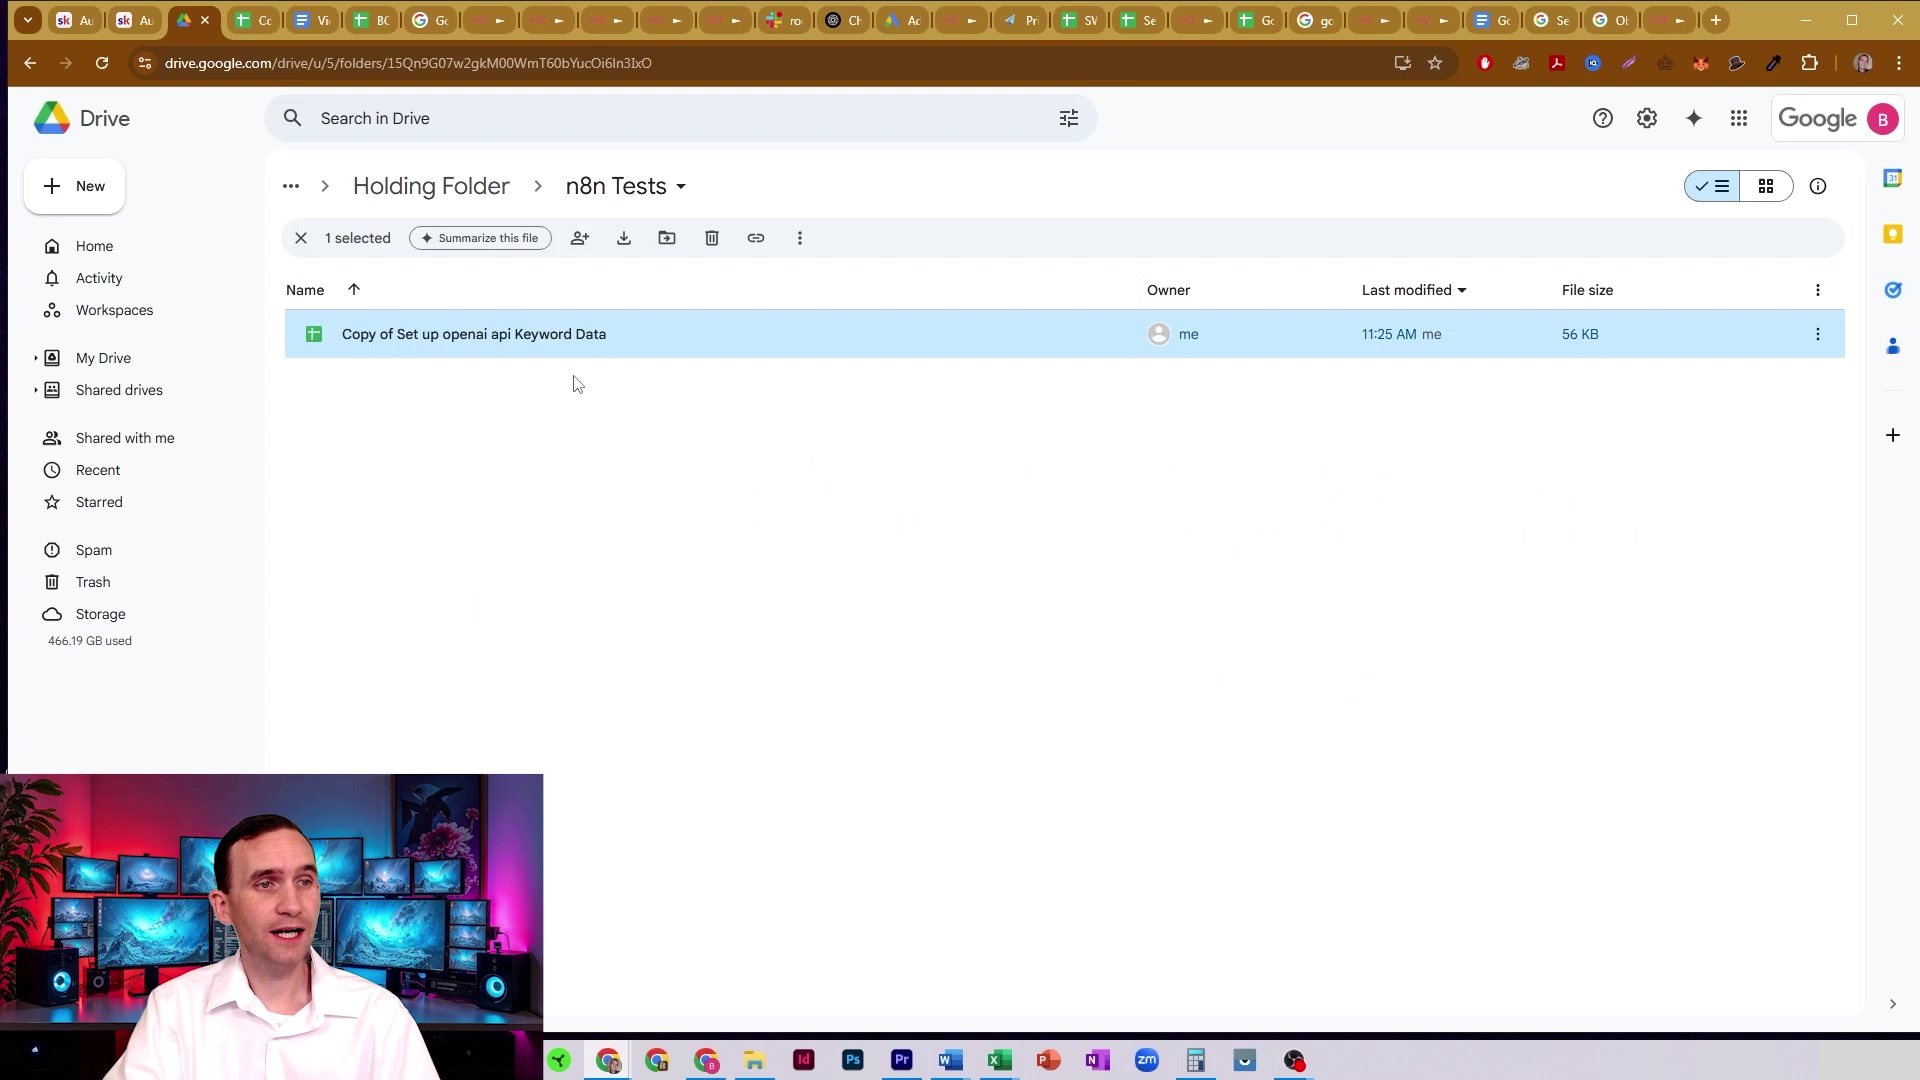Screen dimensions: 1920x1080
Task: Download the selected file
Action: [624, 238]
